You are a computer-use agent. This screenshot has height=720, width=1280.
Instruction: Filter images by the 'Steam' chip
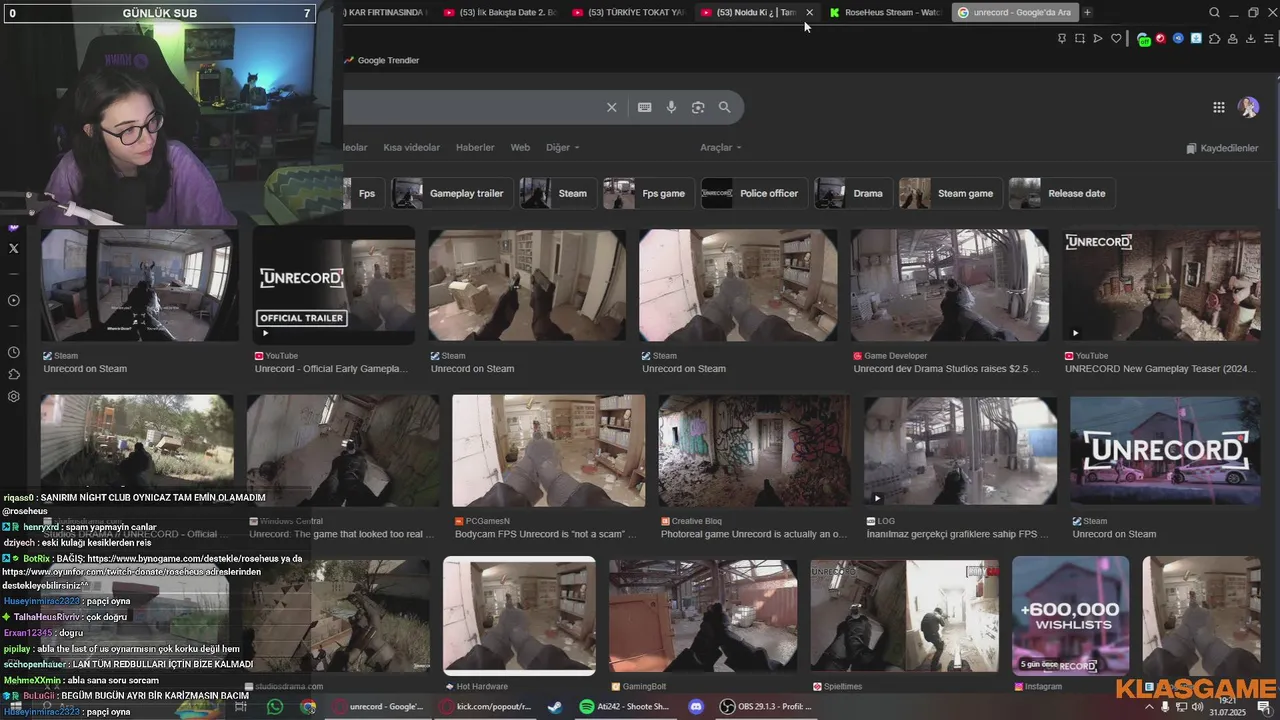(558, 193)
